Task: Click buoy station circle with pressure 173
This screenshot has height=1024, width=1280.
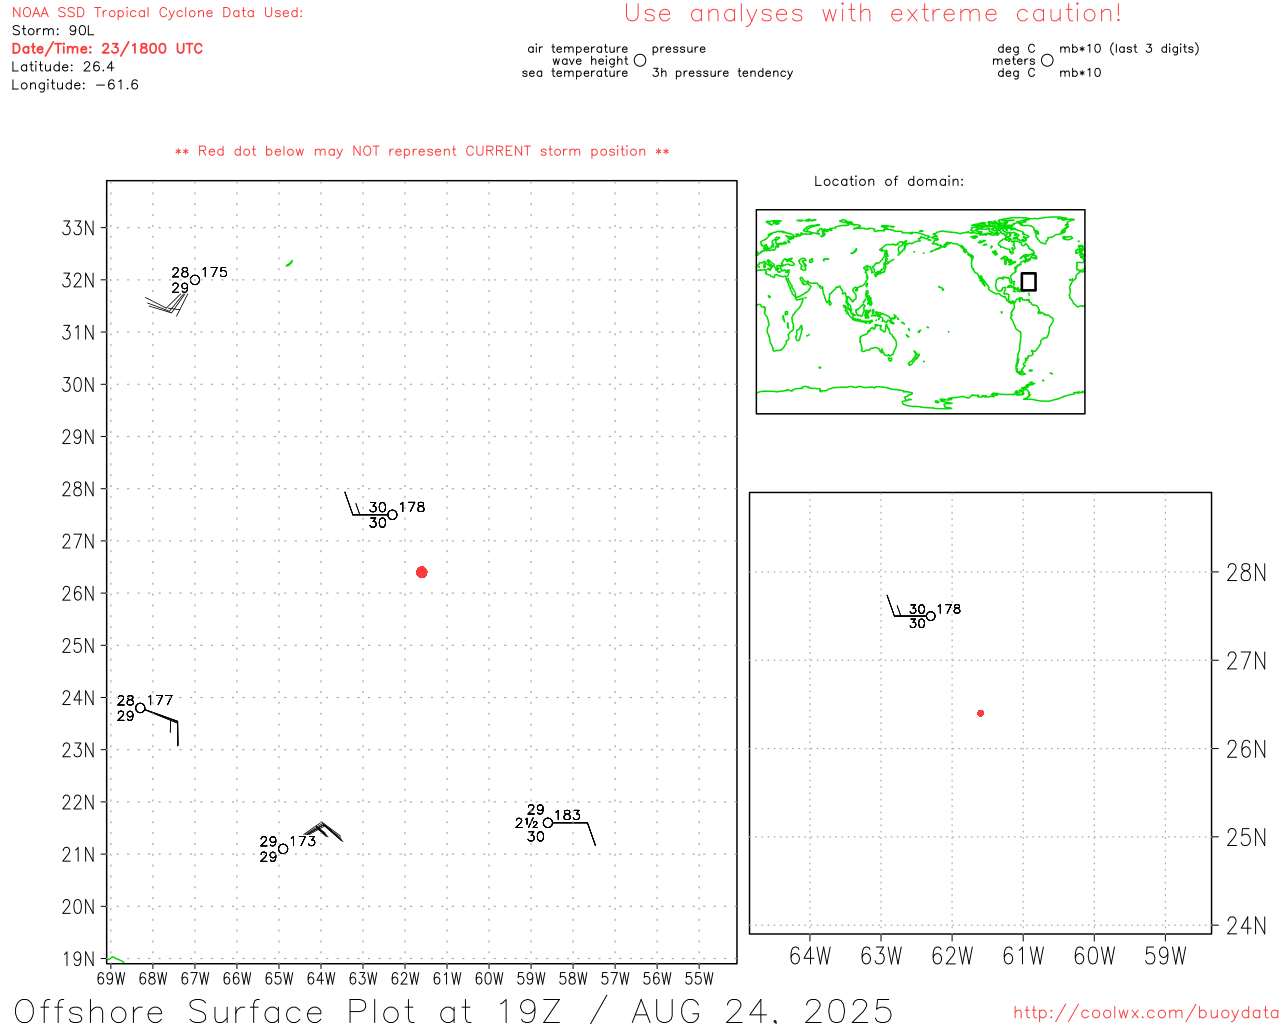Action: [x=283, y=849]
